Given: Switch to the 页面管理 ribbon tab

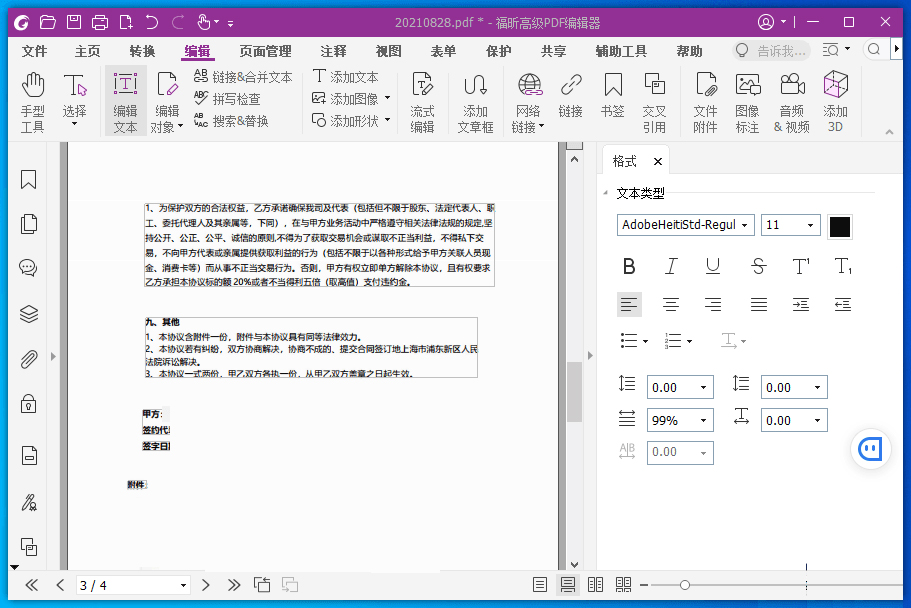Looking at the screenshot, I should pos(263,49).
